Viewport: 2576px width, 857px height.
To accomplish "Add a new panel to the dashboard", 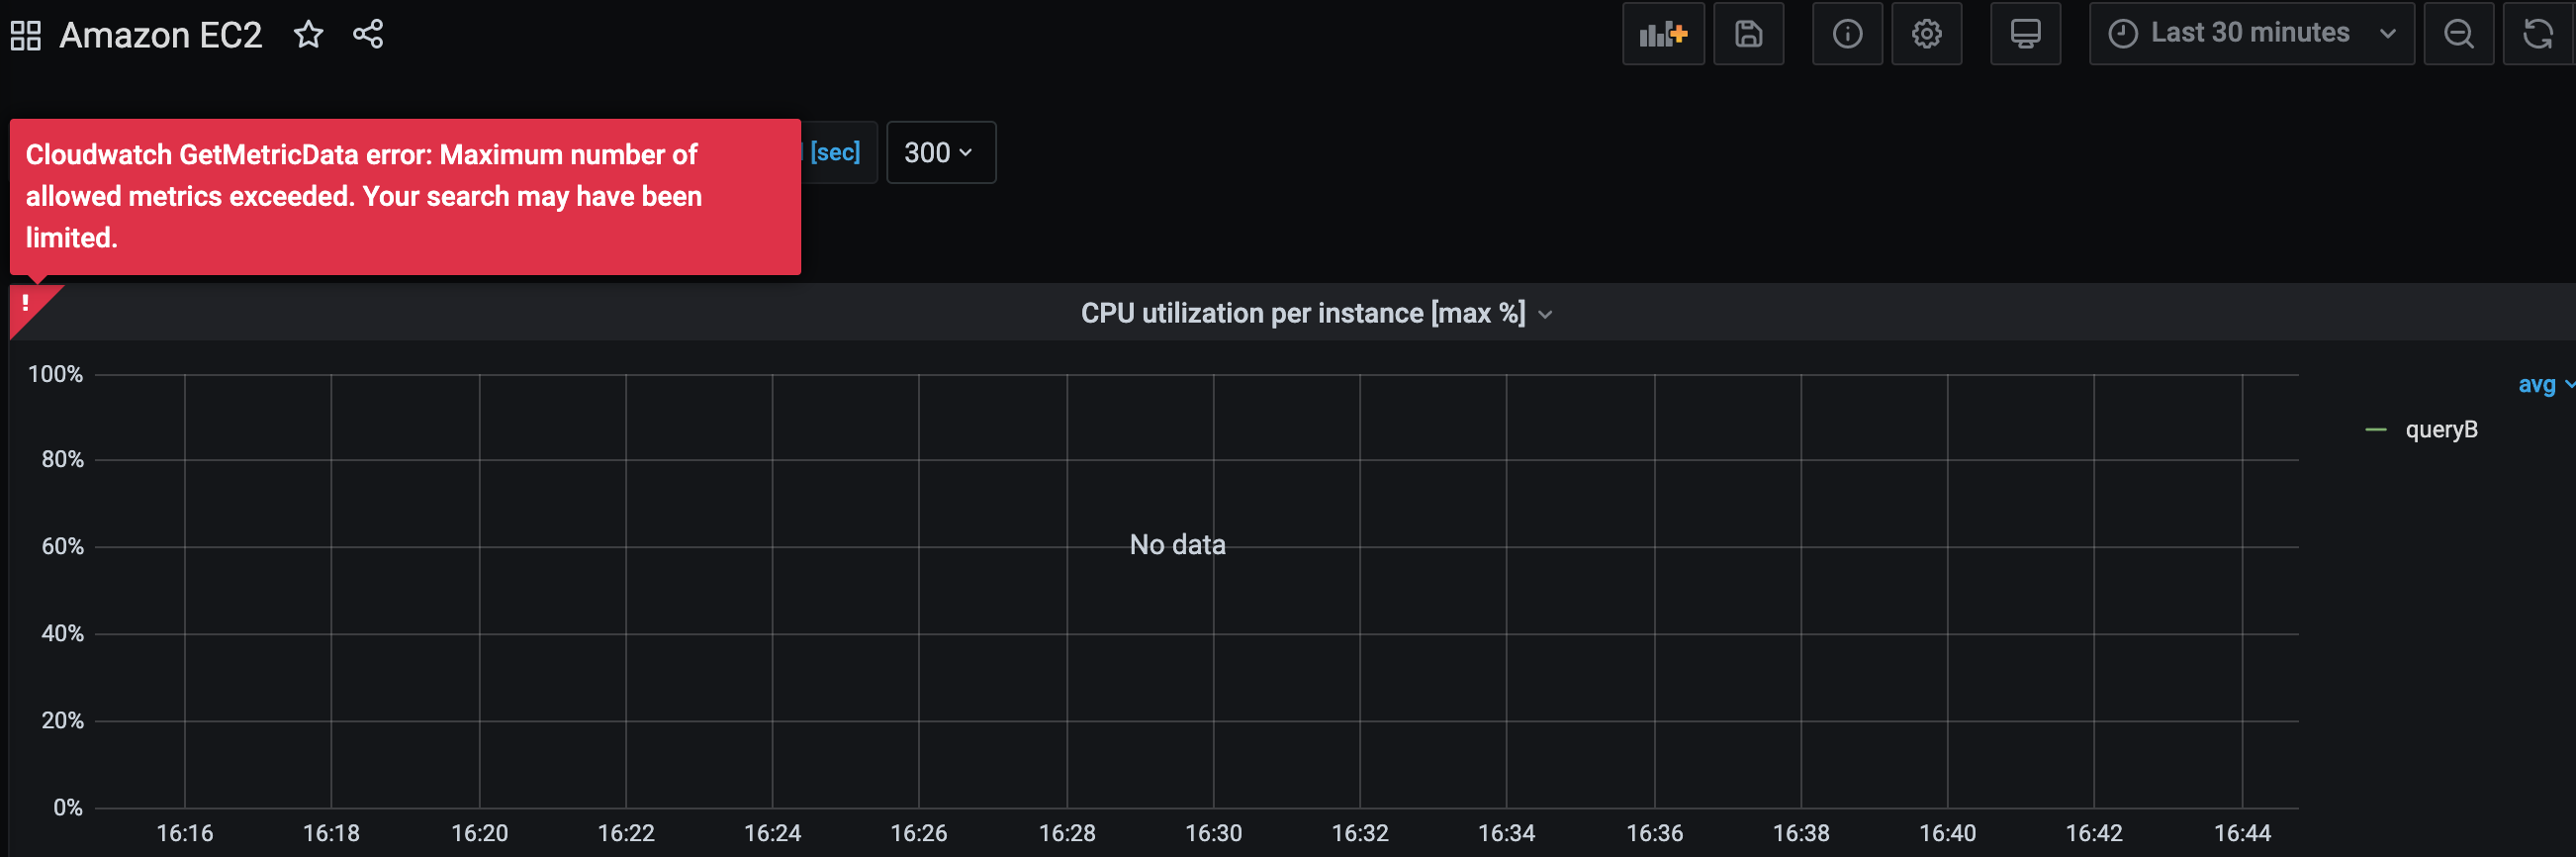I will pos(1663,33).
